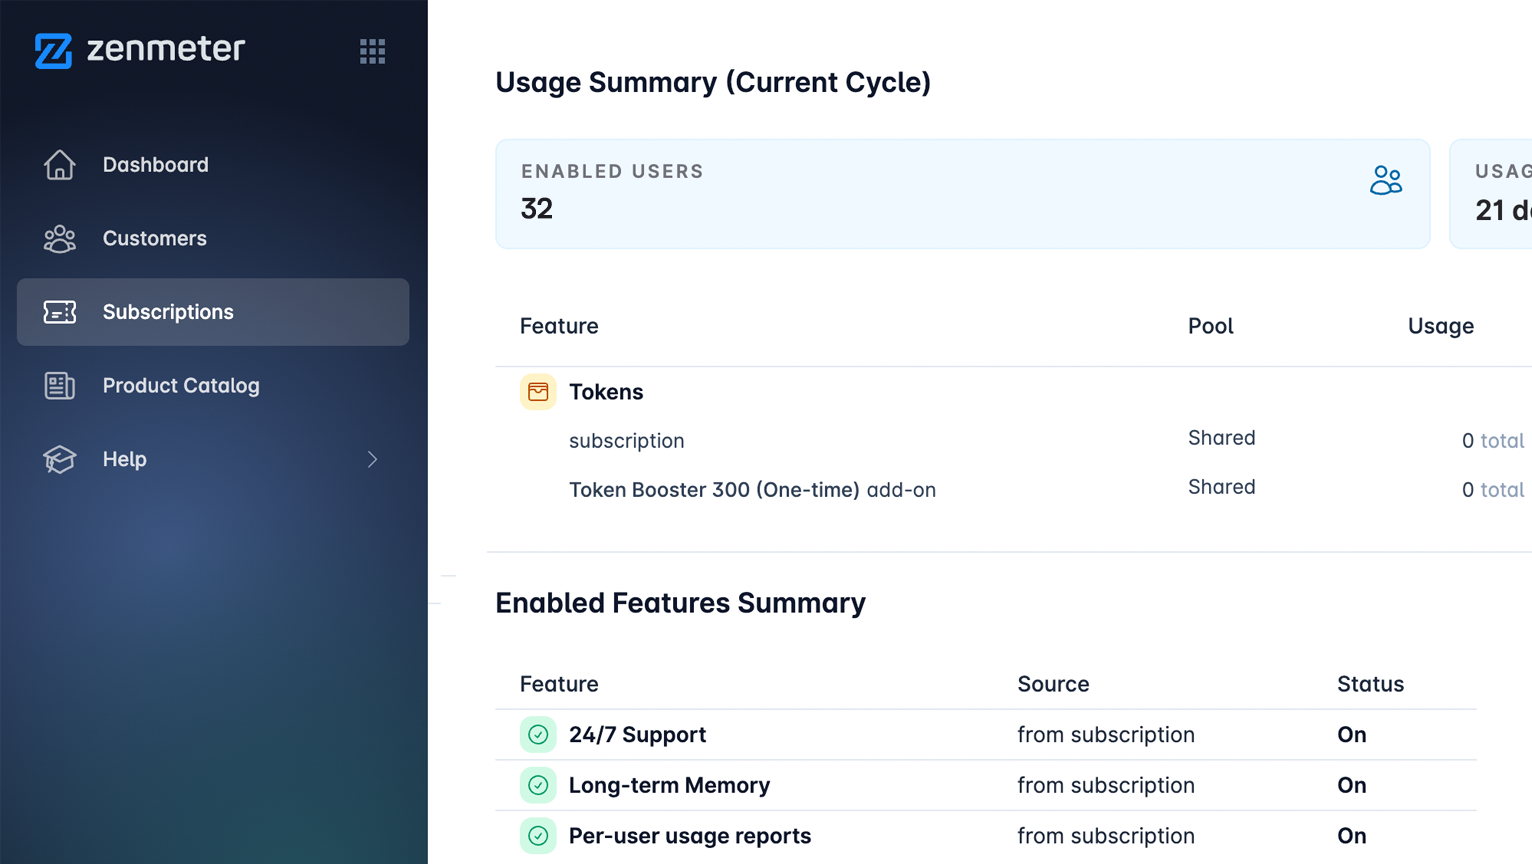Click 'from subscription' in Per-user usage reports row

[1106, 836]
